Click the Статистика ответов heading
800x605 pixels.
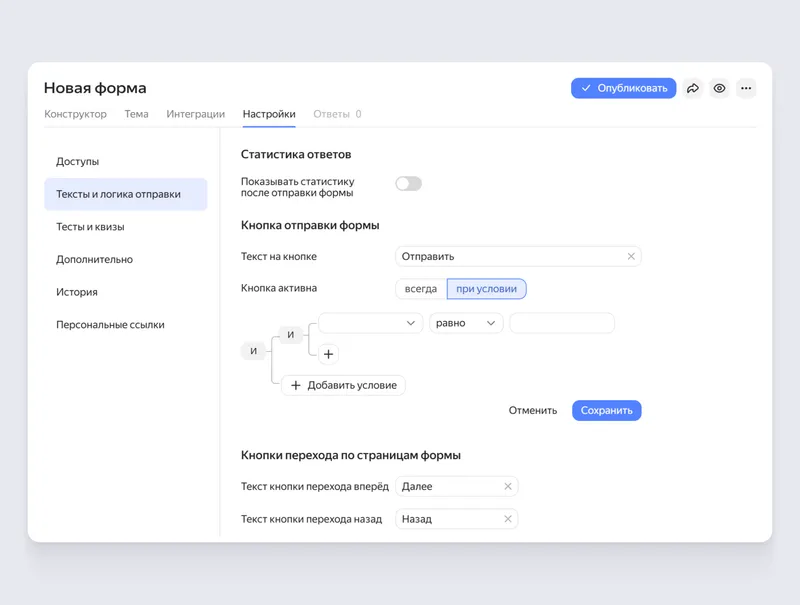[x=296, y=154]
